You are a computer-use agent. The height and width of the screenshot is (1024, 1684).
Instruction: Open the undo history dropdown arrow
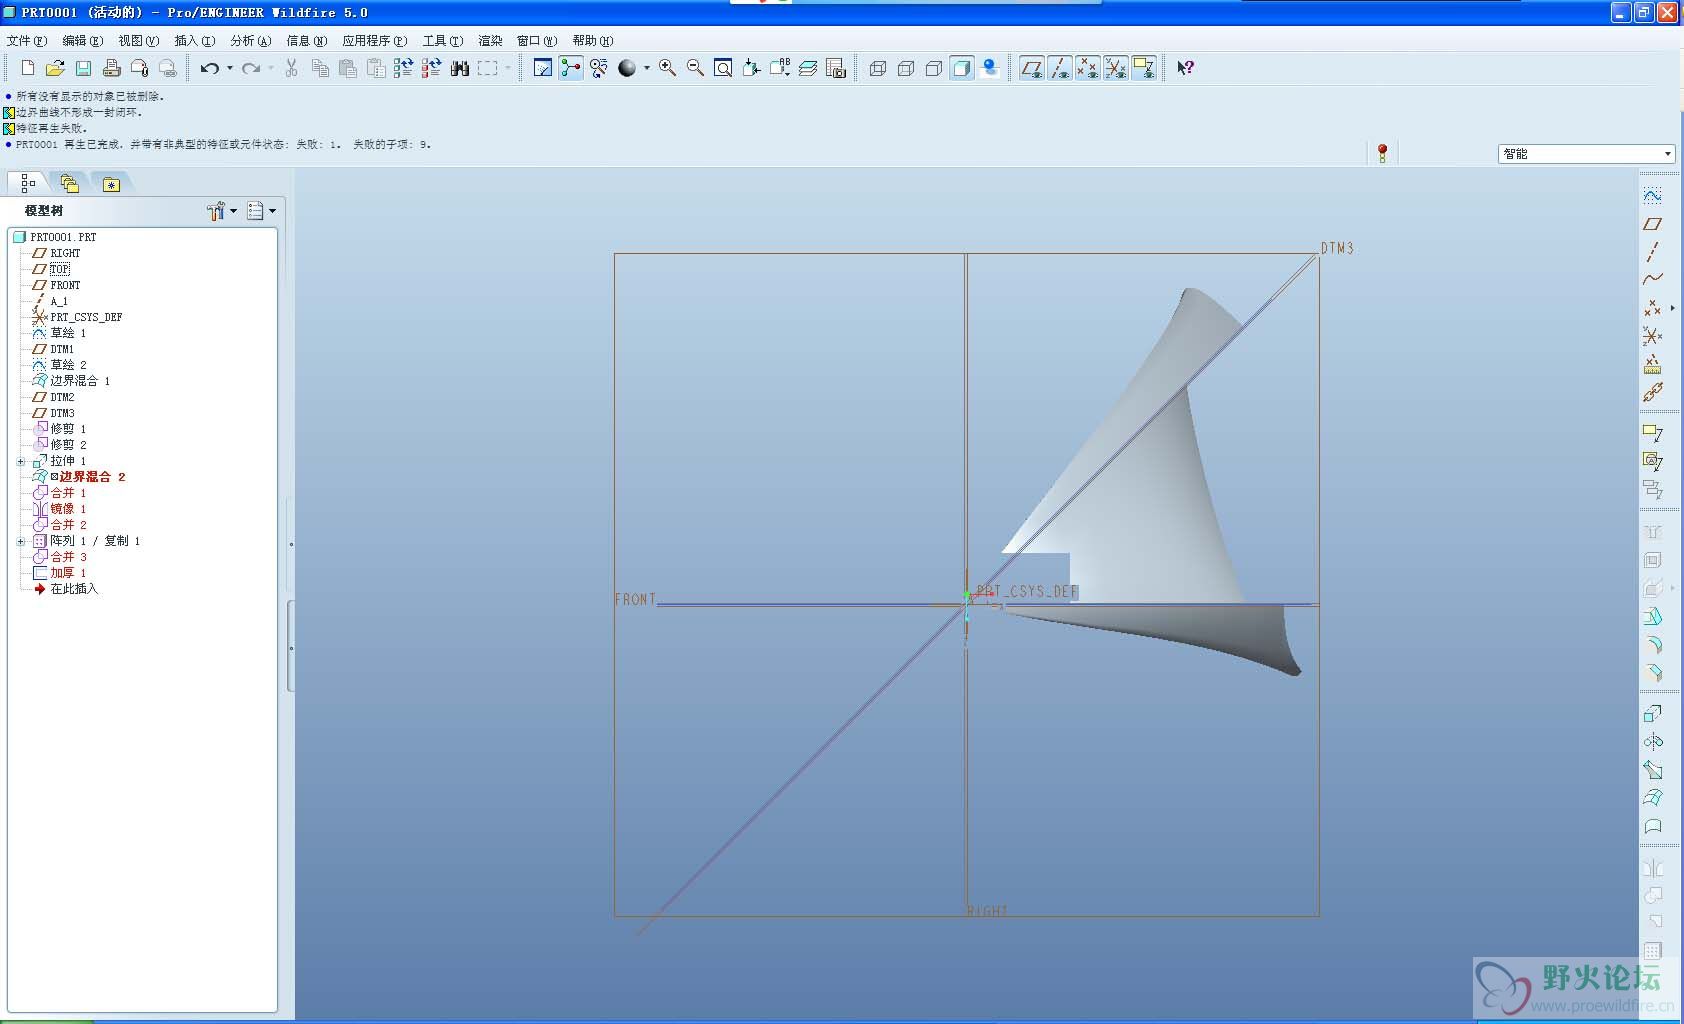click(x=230, y=68)
